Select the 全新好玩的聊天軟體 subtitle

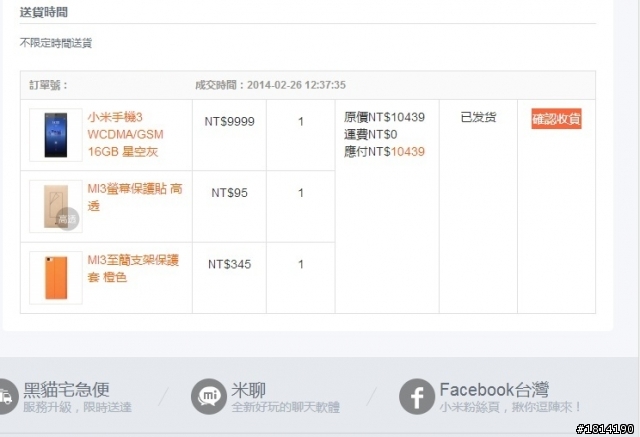click(x=286, y=407)
